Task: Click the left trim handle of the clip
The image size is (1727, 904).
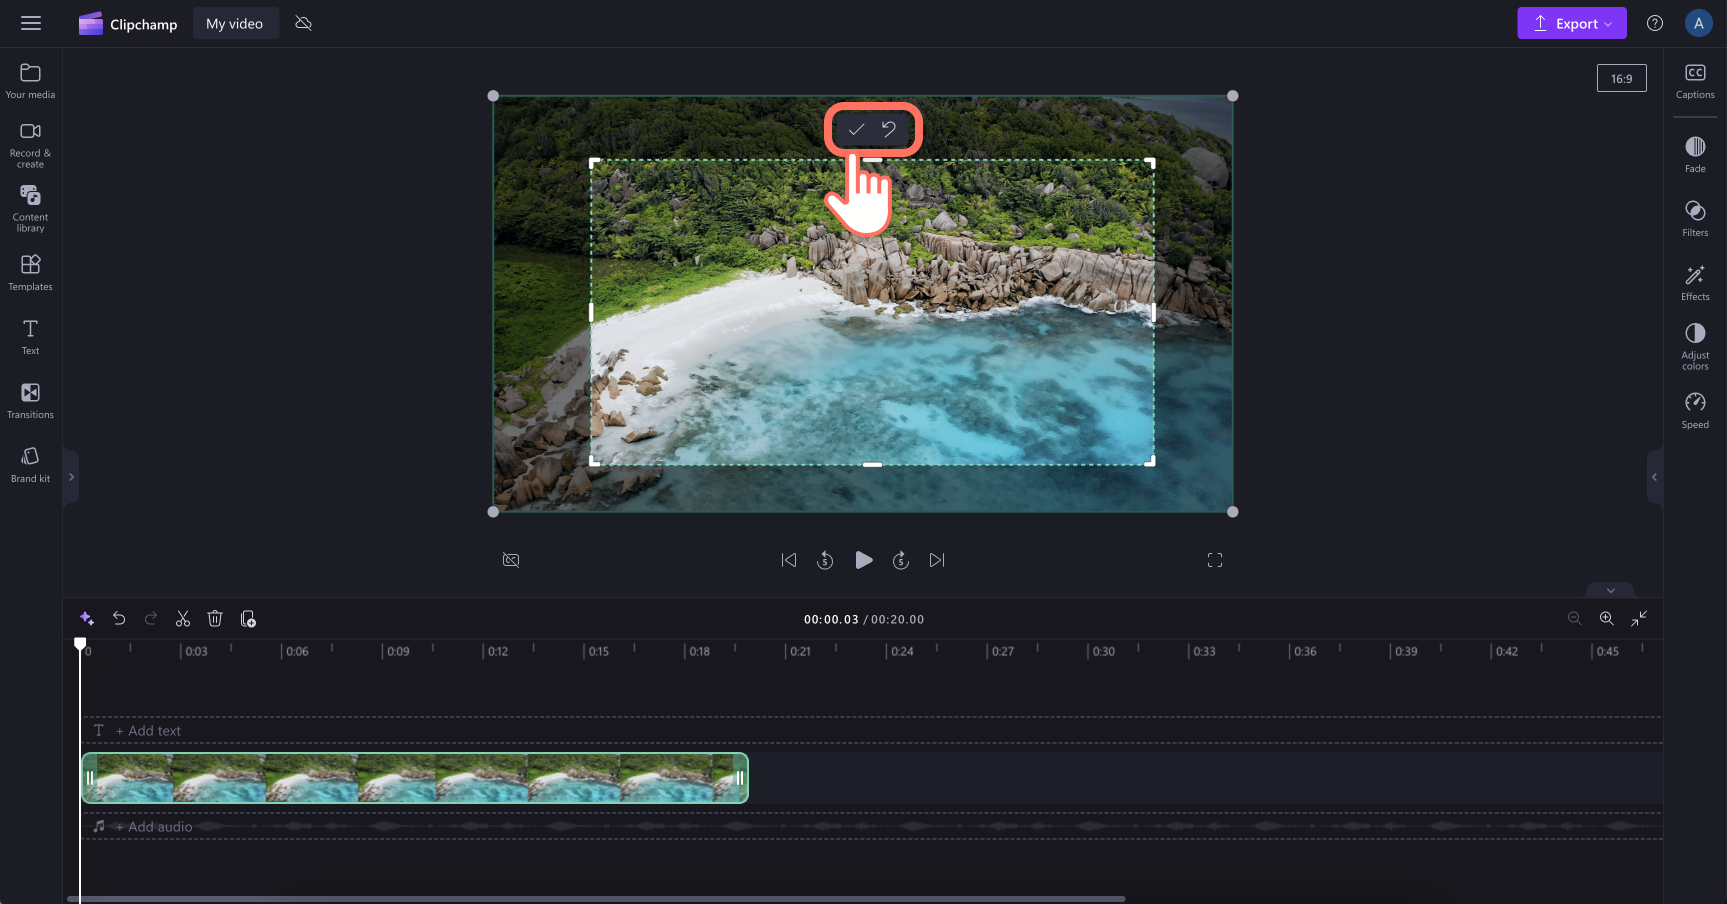Action: (x=89, y=778)
